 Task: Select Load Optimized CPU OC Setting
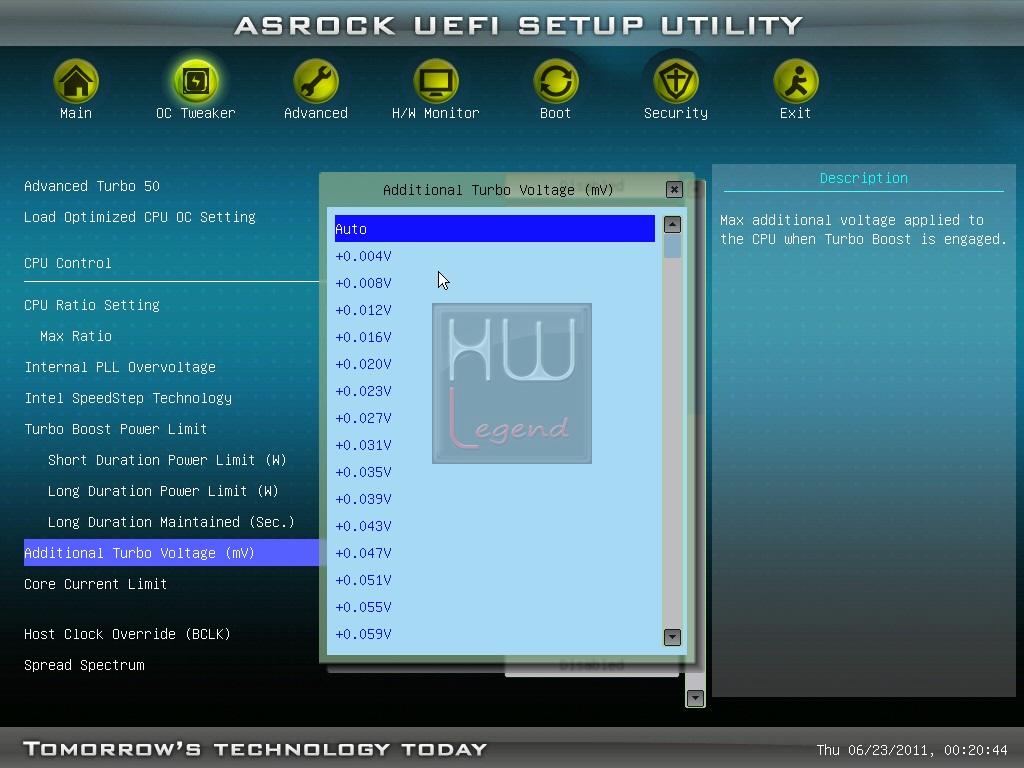click(x=140, y=217)
